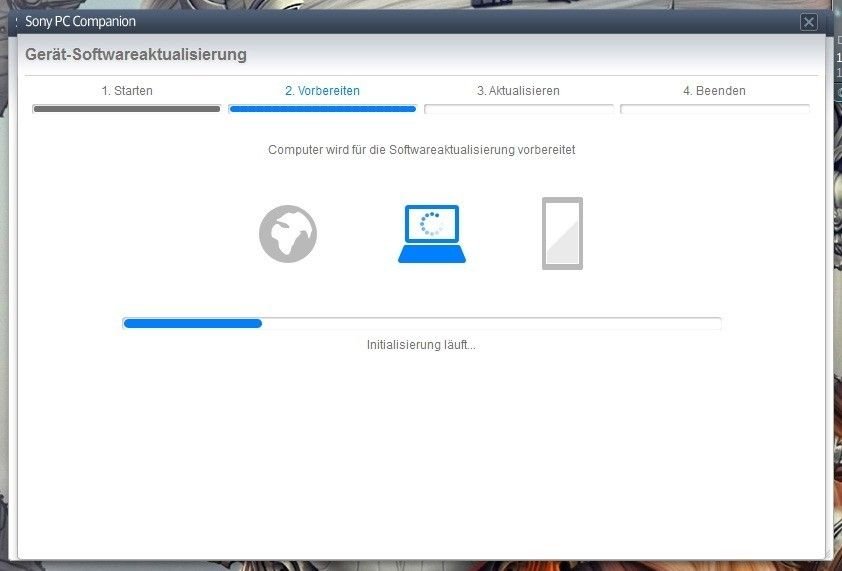Viewport: 842px width, 571px height.
Task: Select the '1. Starten' step
Action: [127, 91]
